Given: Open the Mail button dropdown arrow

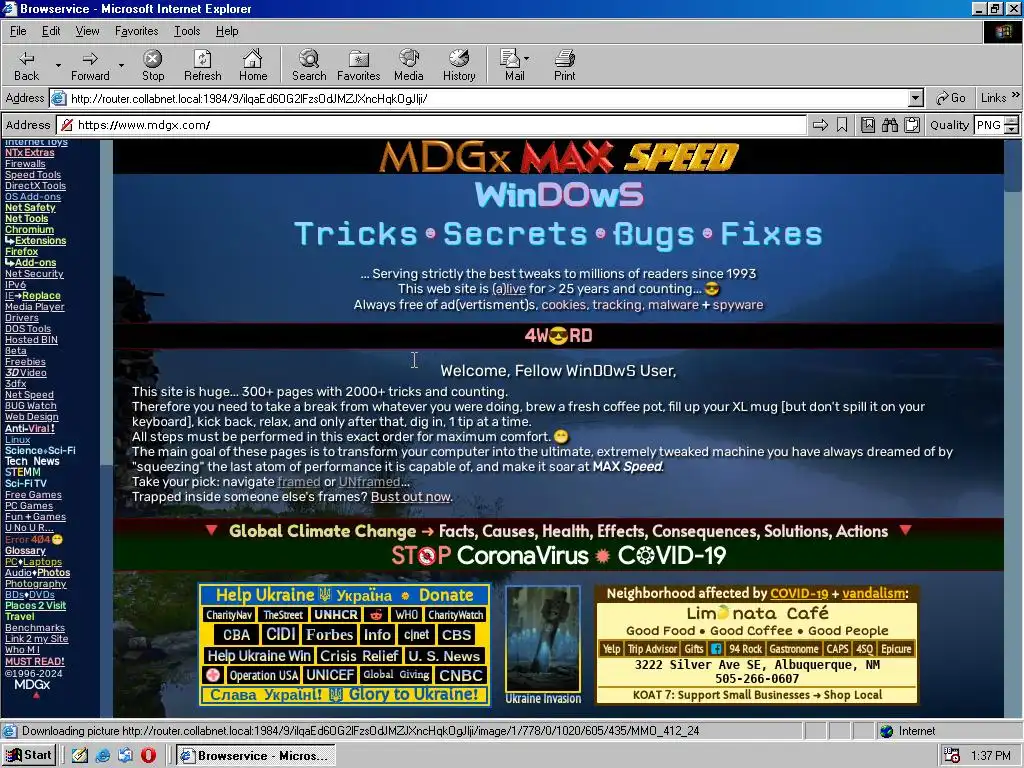Looking at the screenshot, I should point(526,59).
